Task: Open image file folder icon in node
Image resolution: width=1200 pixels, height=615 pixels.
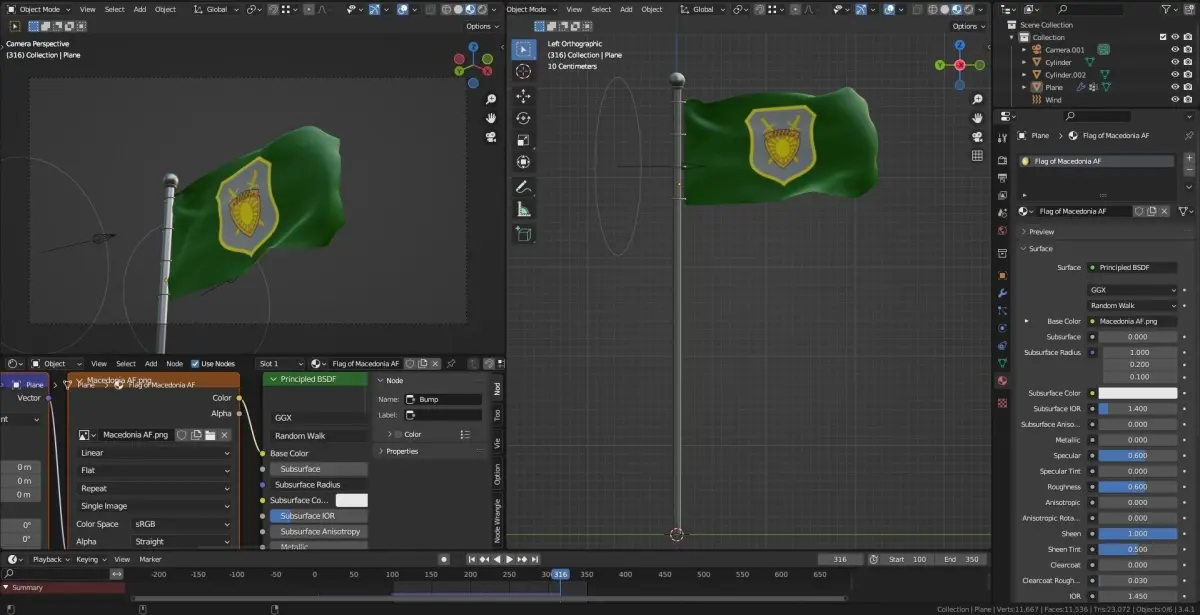Action: click(210, 435)
